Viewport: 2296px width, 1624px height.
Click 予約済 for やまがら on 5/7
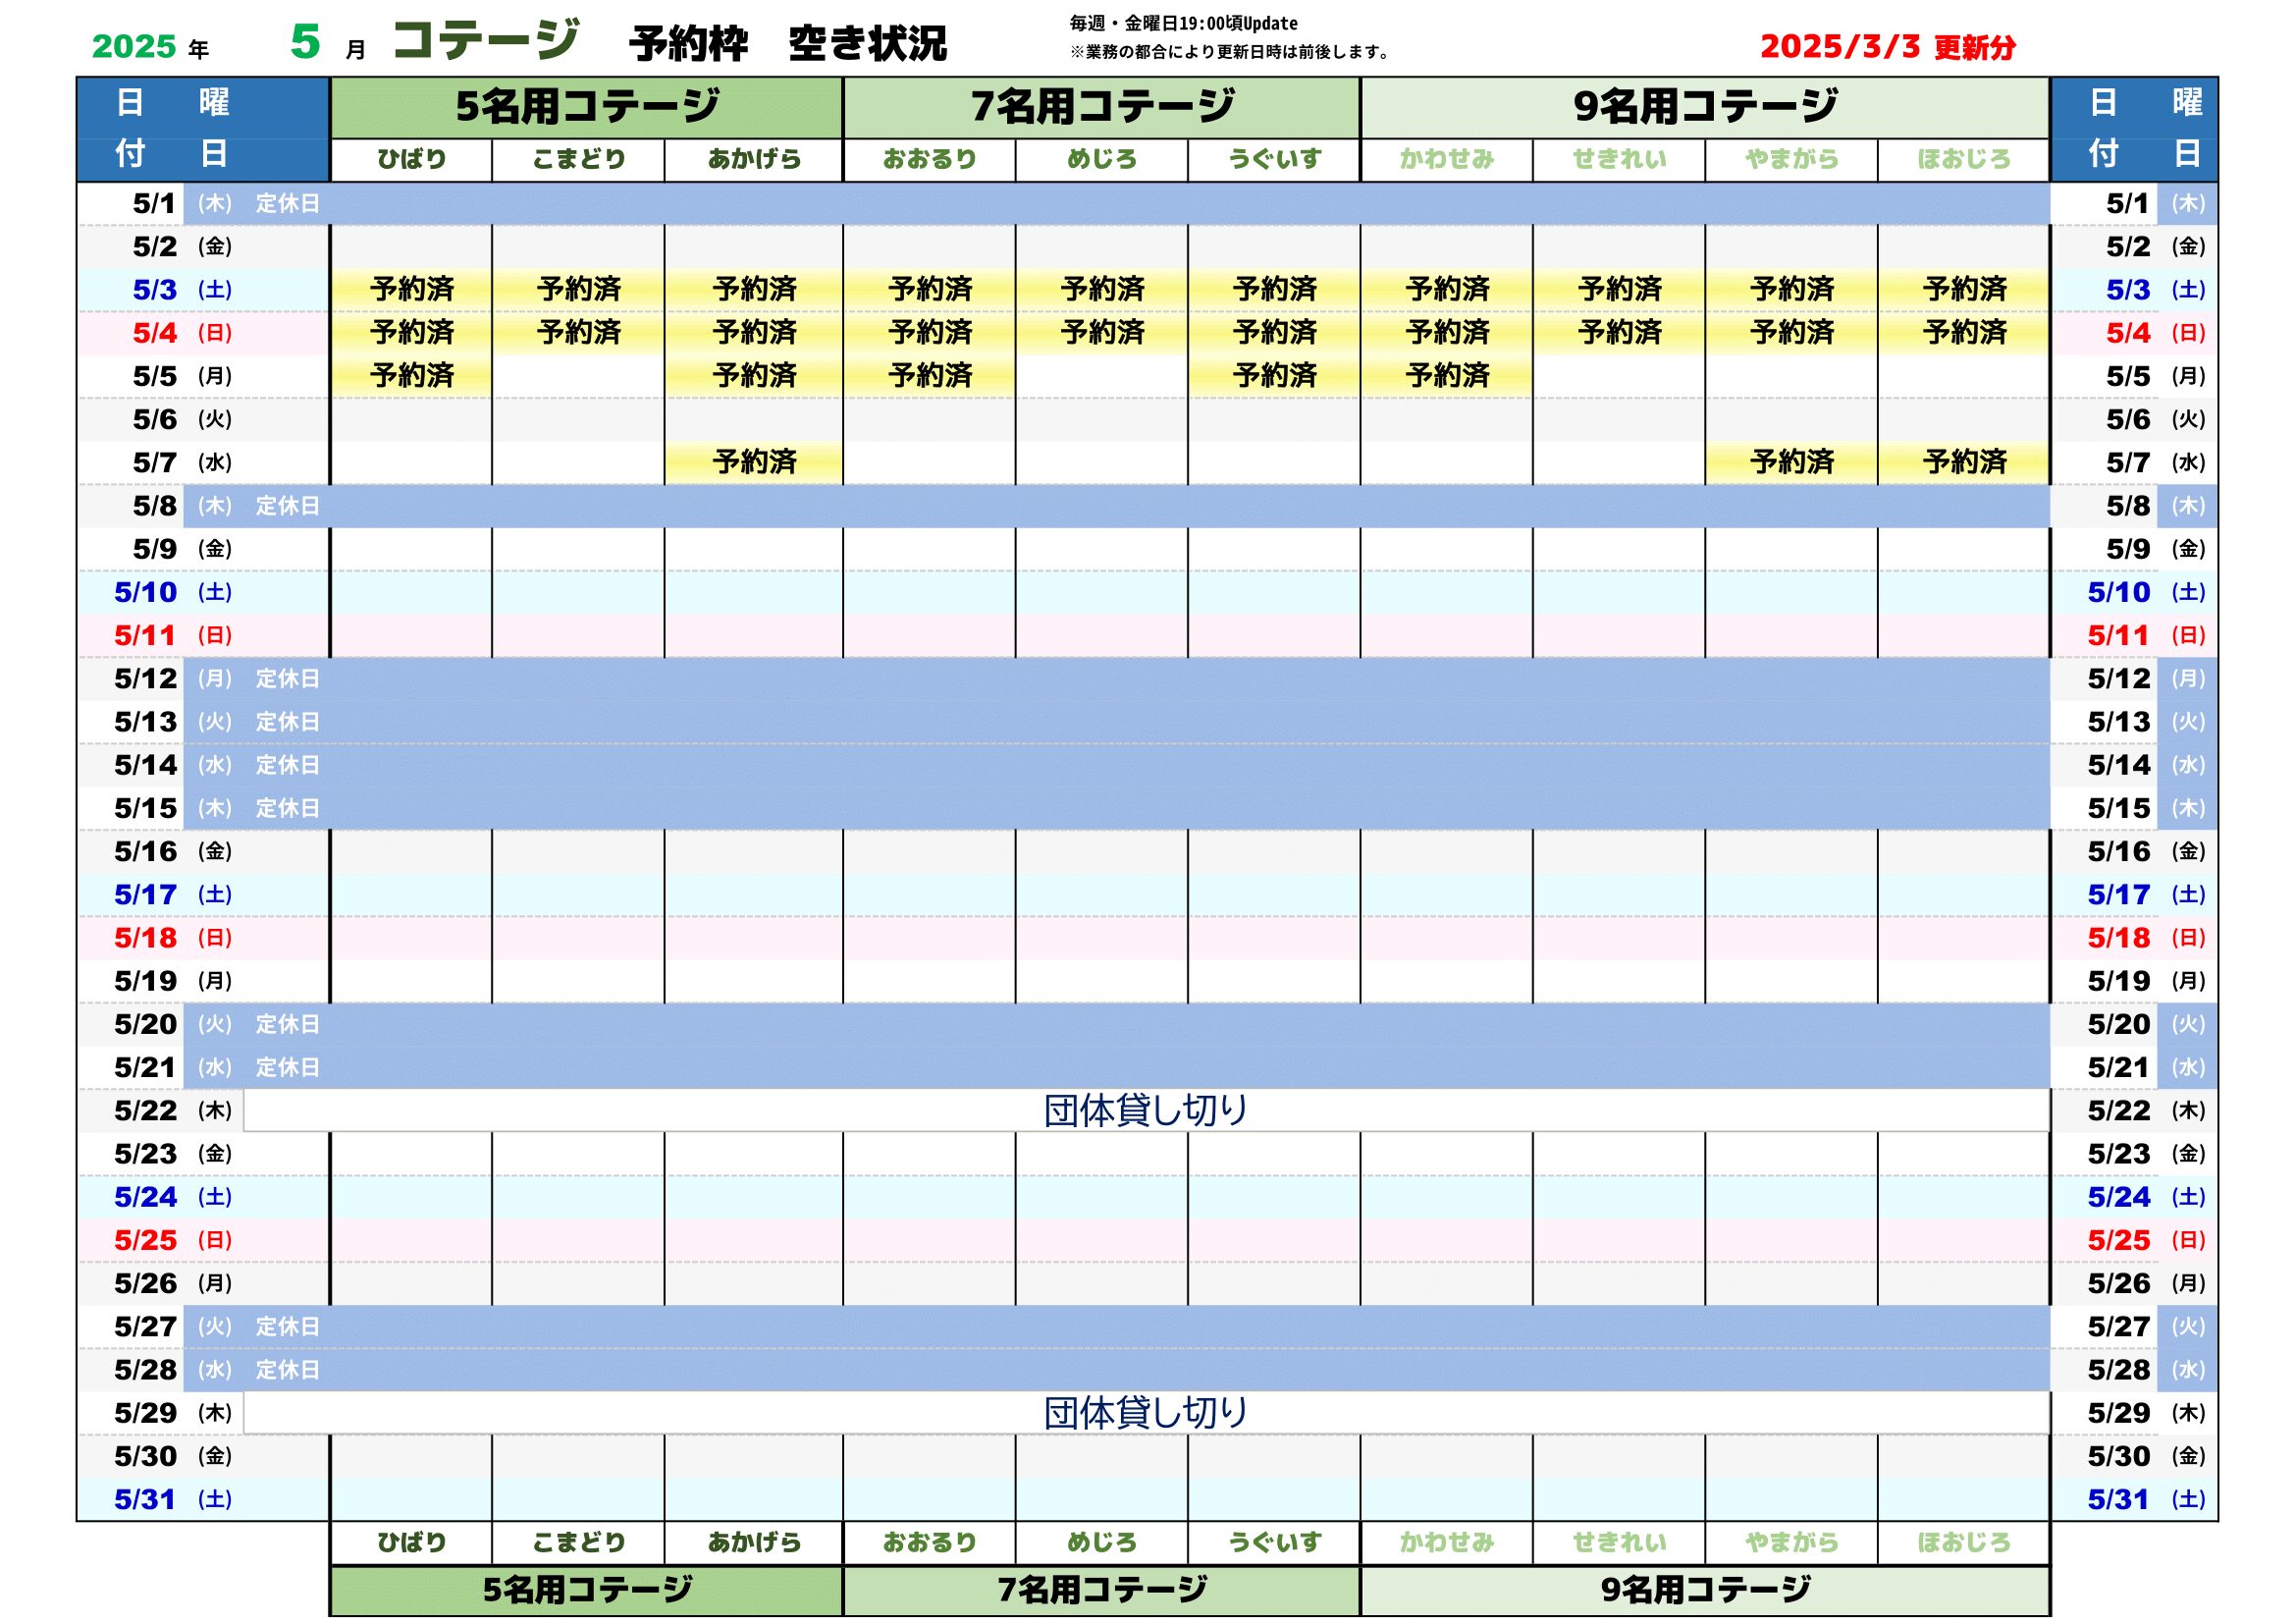click(1792, 462)
